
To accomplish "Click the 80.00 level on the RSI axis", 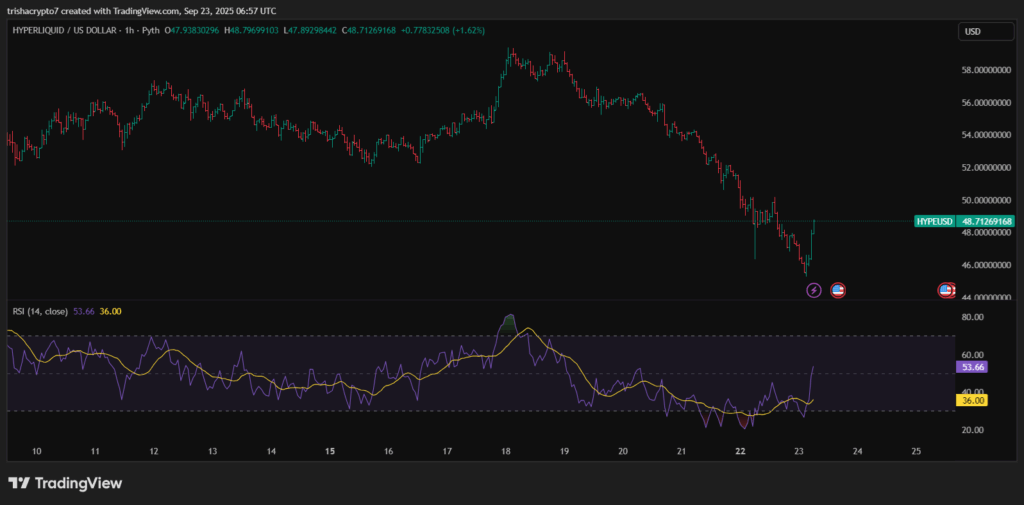I will point(972,317).
